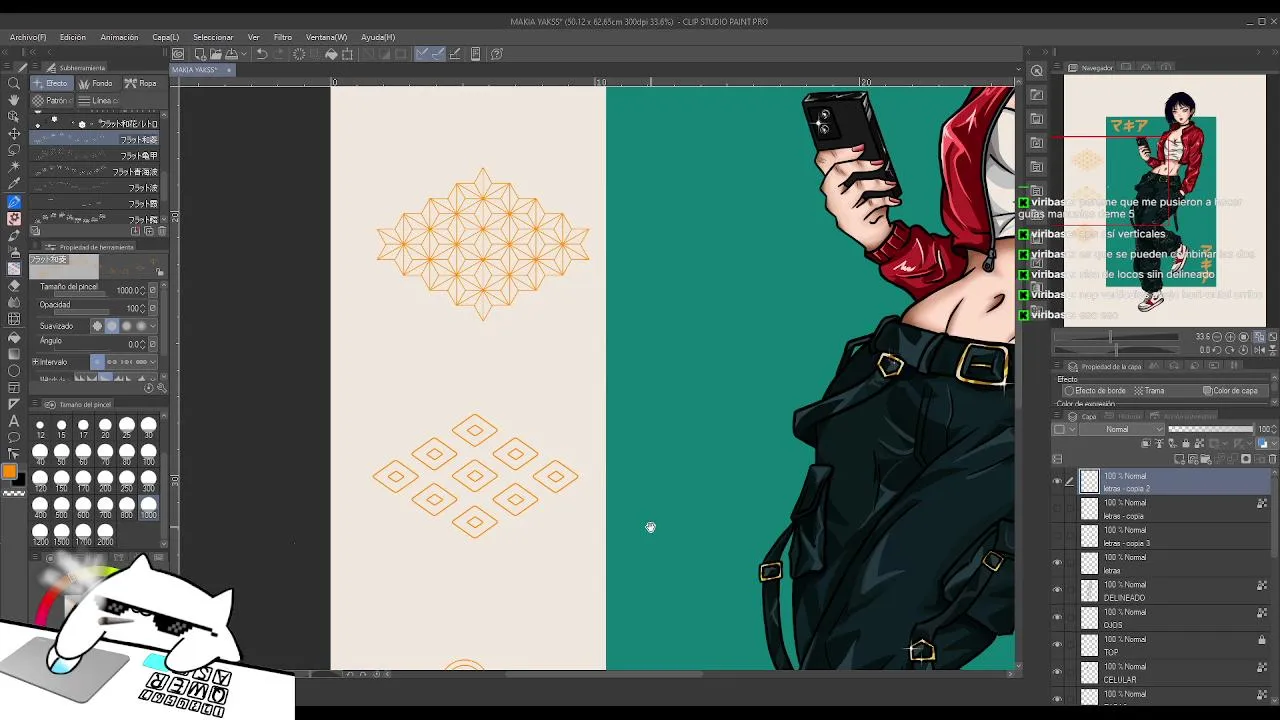
Task: Show the 'letras - copia' layer
Action: tap(1057, 509)
